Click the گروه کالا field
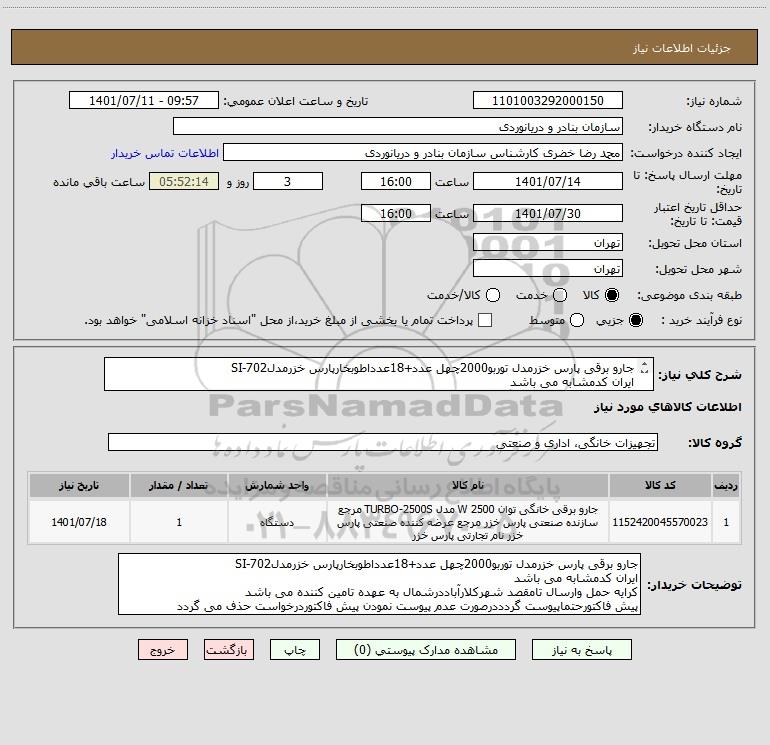The image size is (770, 745). [383, 442]
